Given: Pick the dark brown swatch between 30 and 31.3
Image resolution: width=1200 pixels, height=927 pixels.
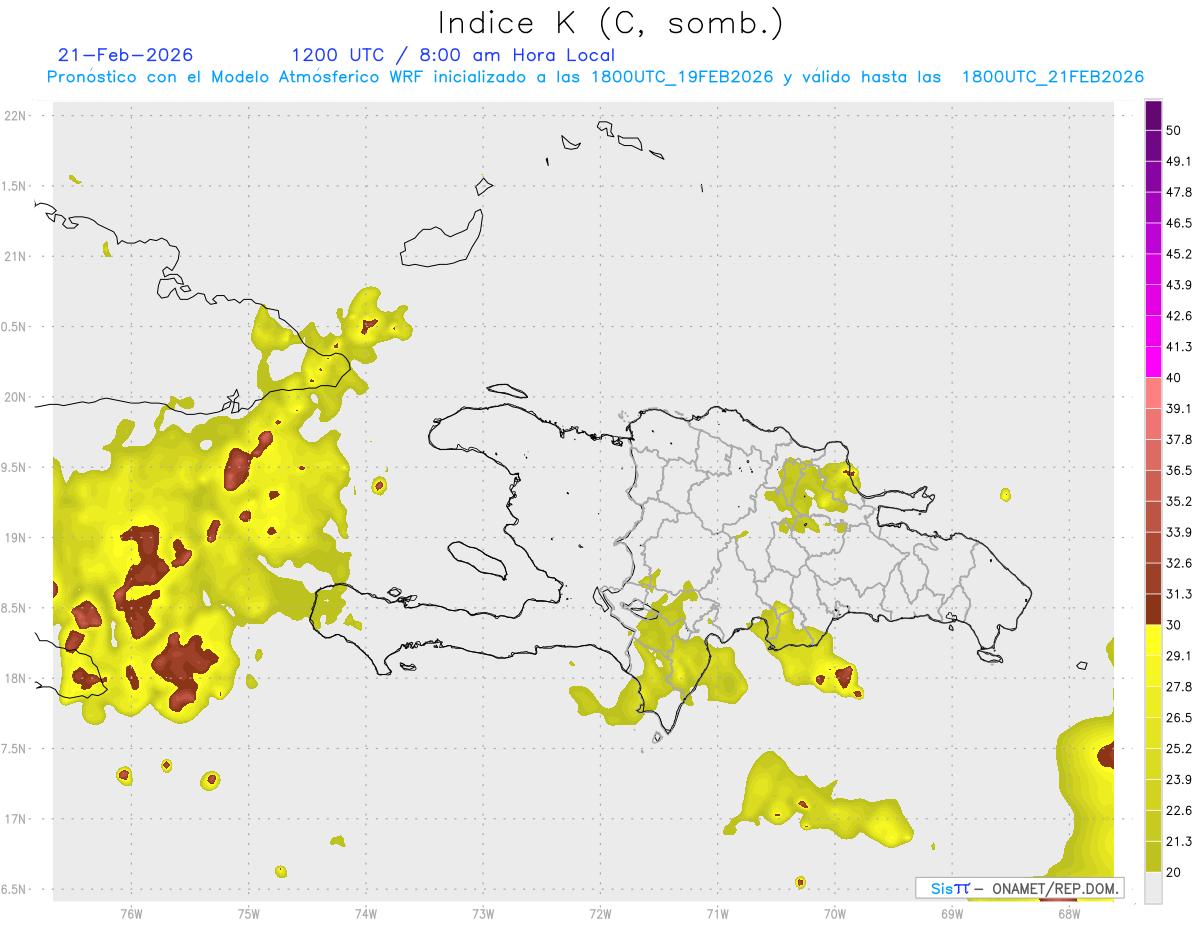Looking at the screenshot, I should 1153,609.
